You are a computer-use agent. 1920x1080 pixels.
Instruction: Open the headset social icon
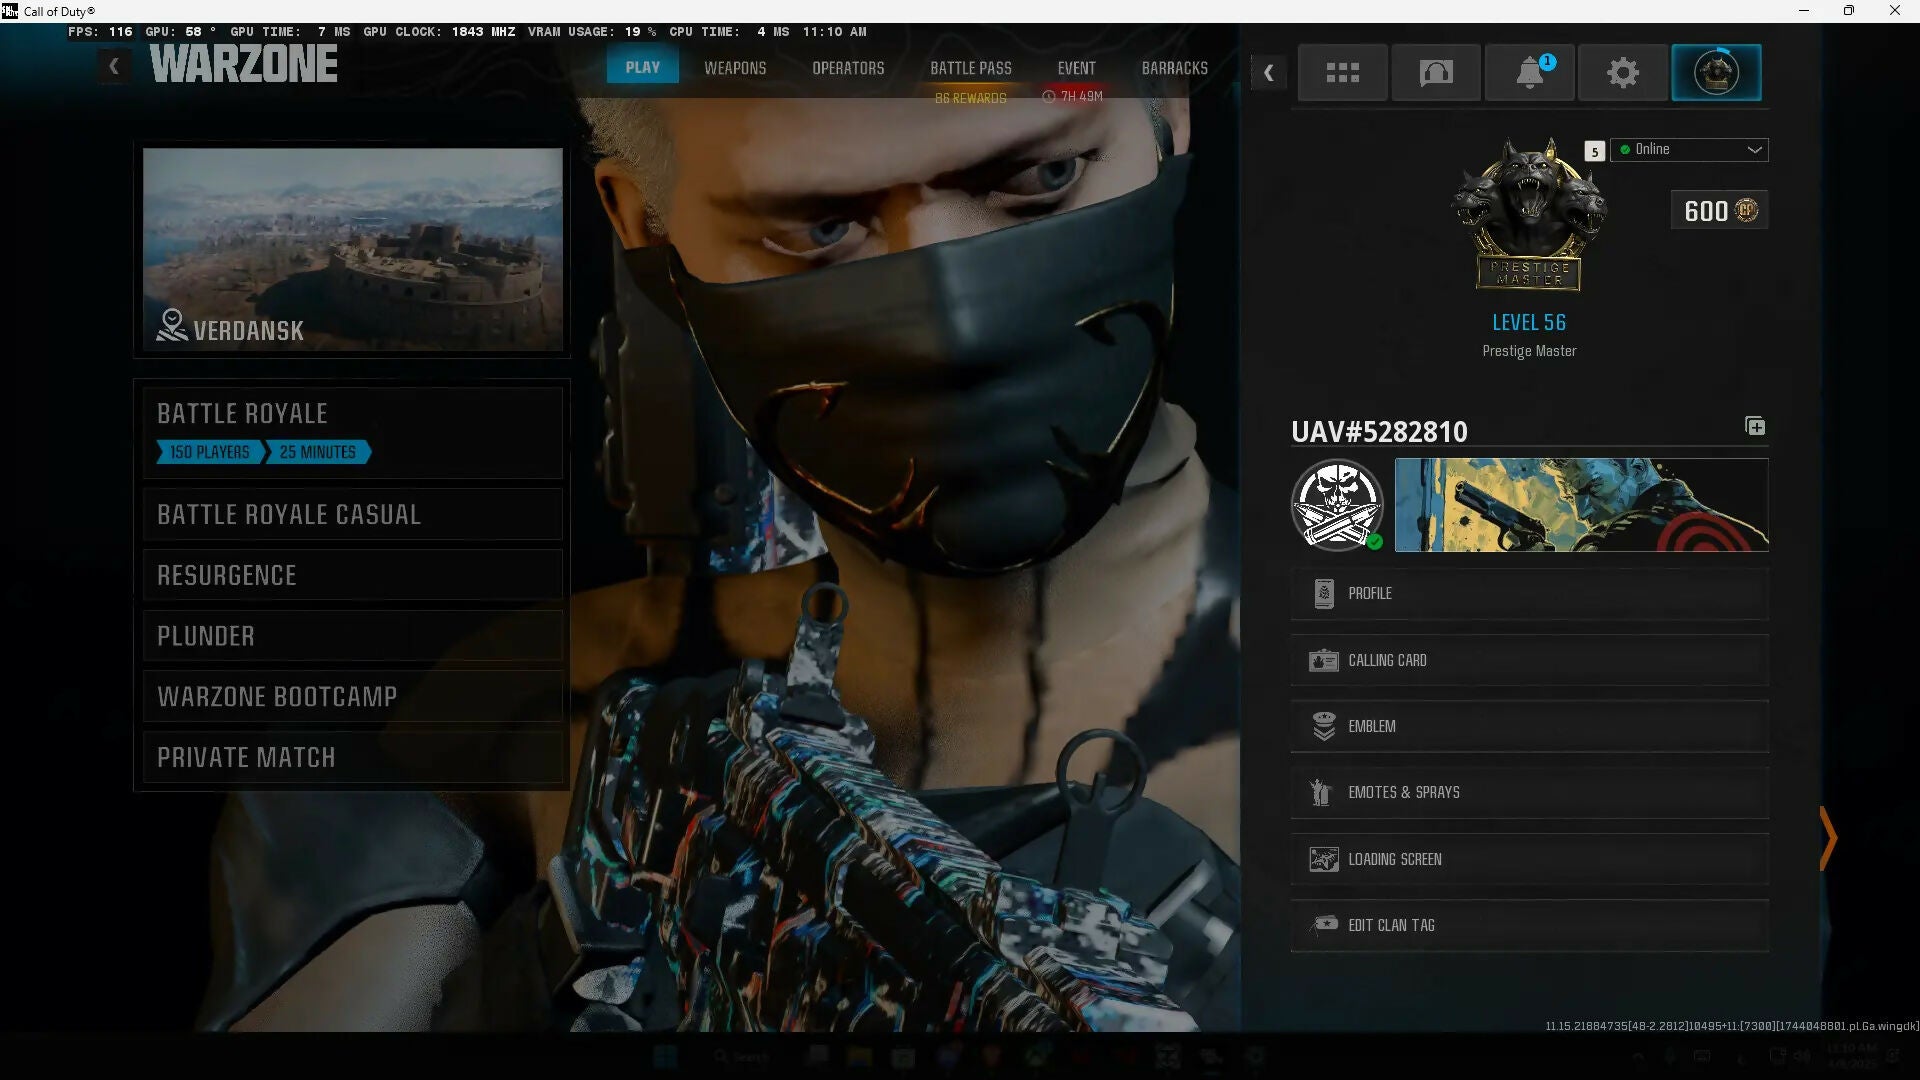point(1435,72)
